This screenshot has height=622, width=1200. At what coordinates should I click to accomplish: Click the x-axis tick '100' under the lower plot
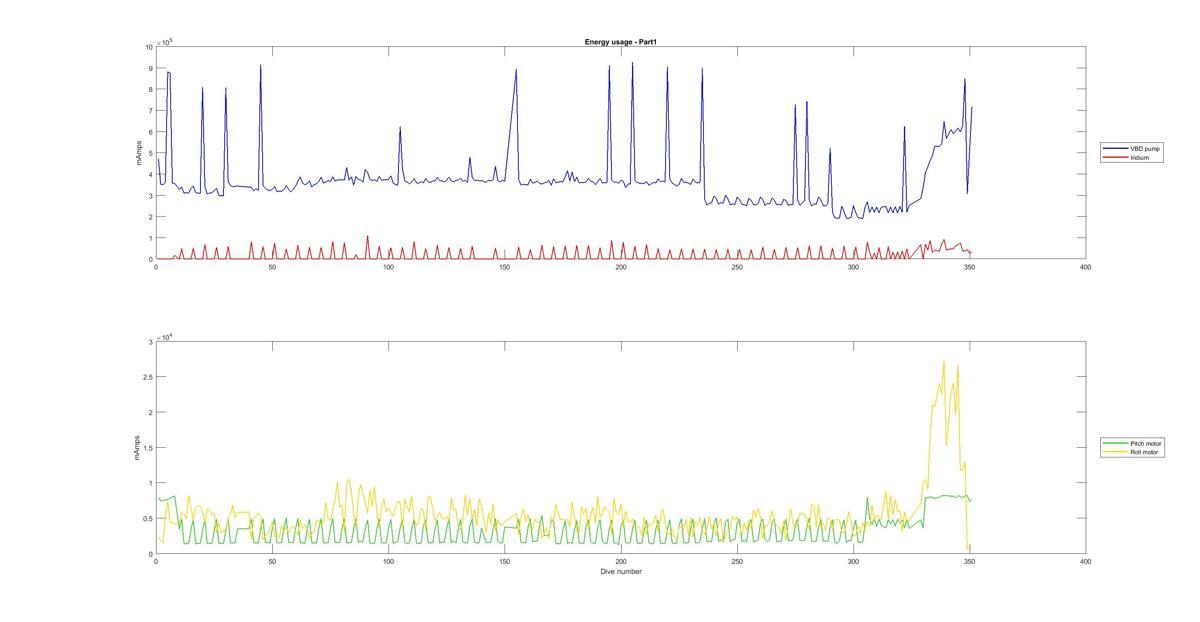point(388,562)
